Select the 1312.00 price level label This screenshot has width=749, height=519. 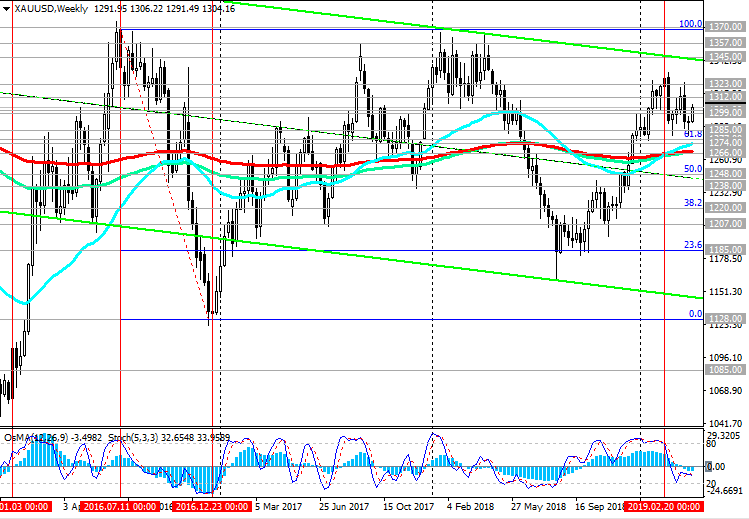click(x=726, y=97)
